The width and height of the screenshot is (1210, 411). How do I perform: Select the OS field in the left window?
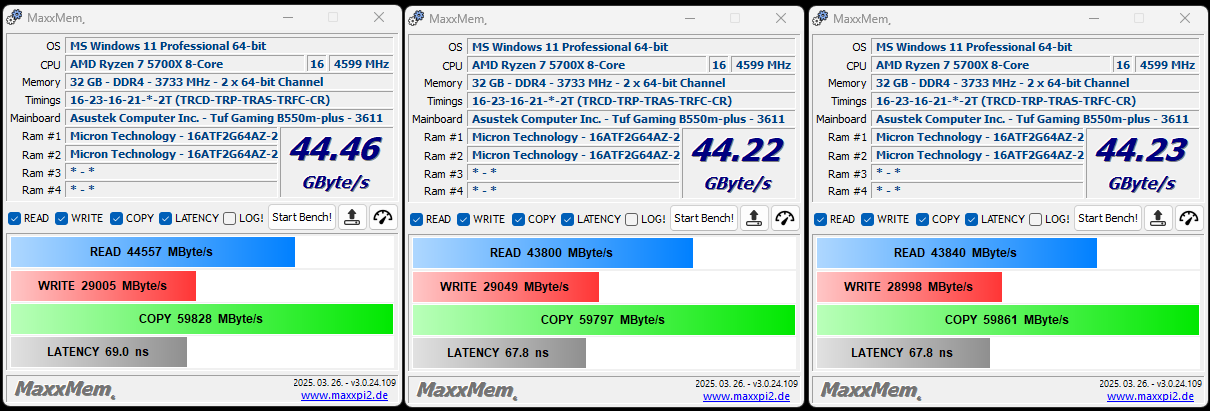(230, 46)
